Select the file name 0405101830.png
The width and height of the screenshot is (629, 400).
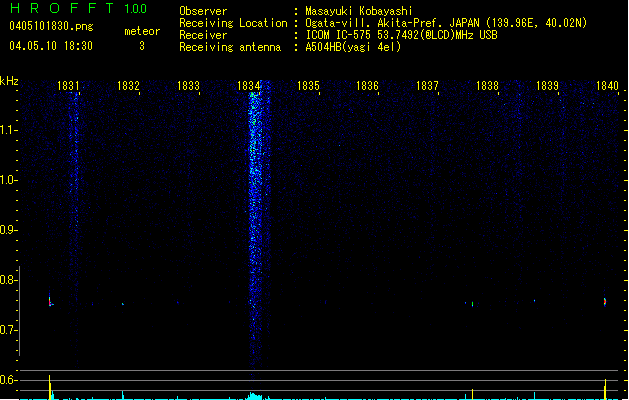[x=51, y=26]
